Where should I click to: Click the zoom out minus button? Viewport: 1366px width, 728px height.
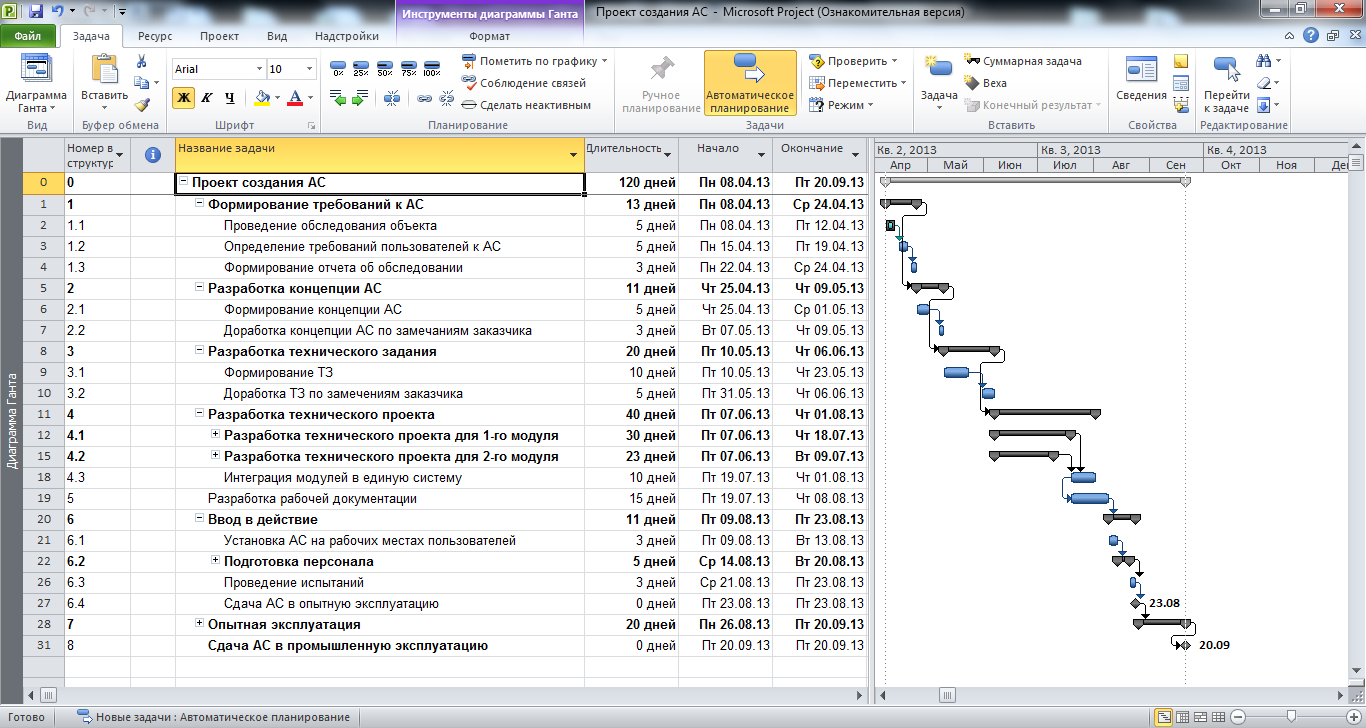(x=1239, y=717)
